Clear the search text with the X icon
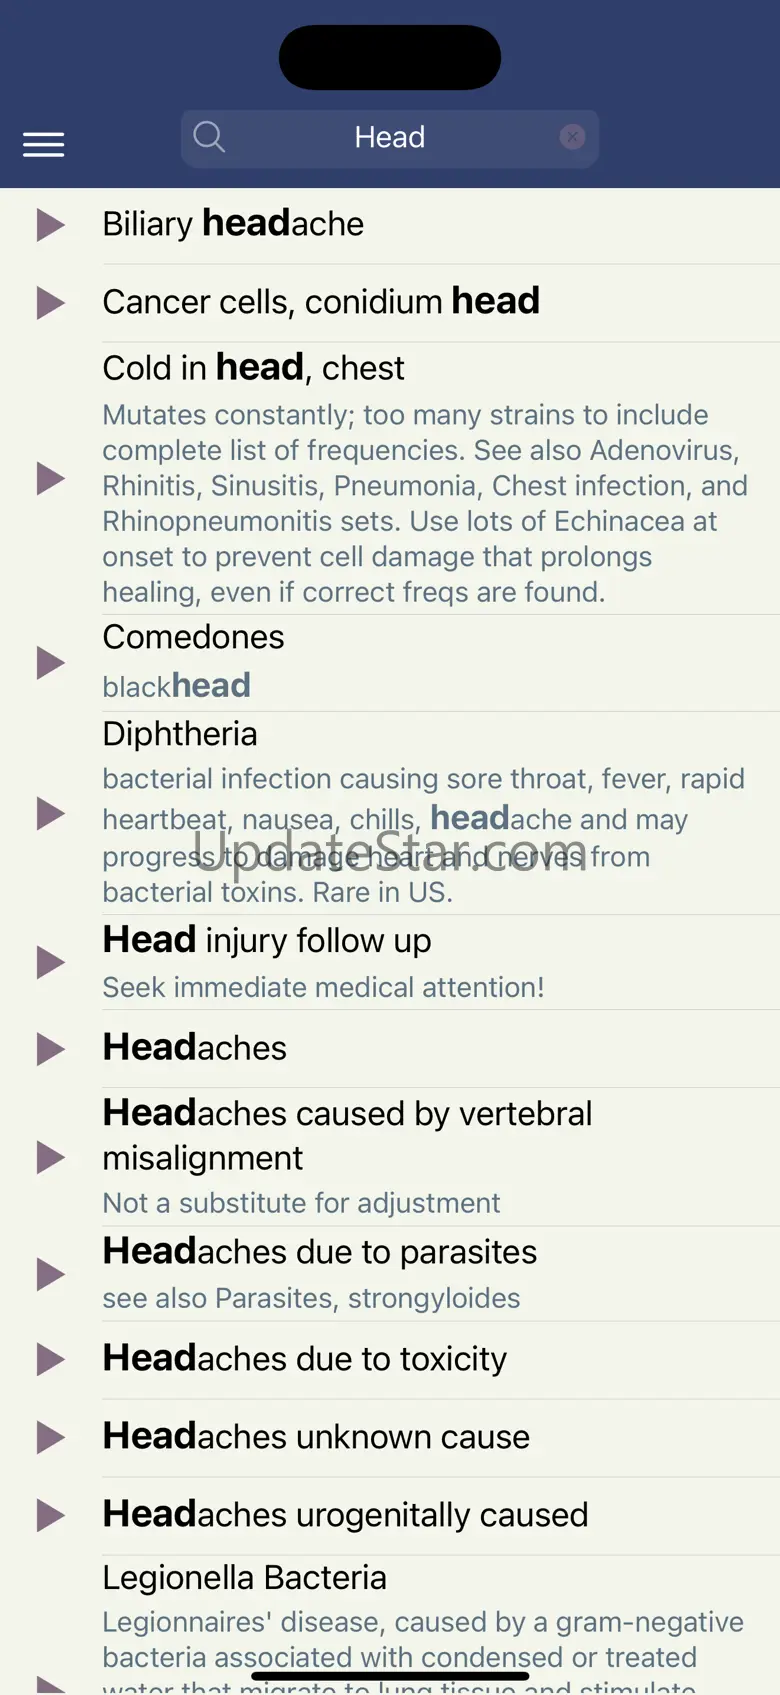The height and width of the screenshot is (1695, 780). [572, 137]
